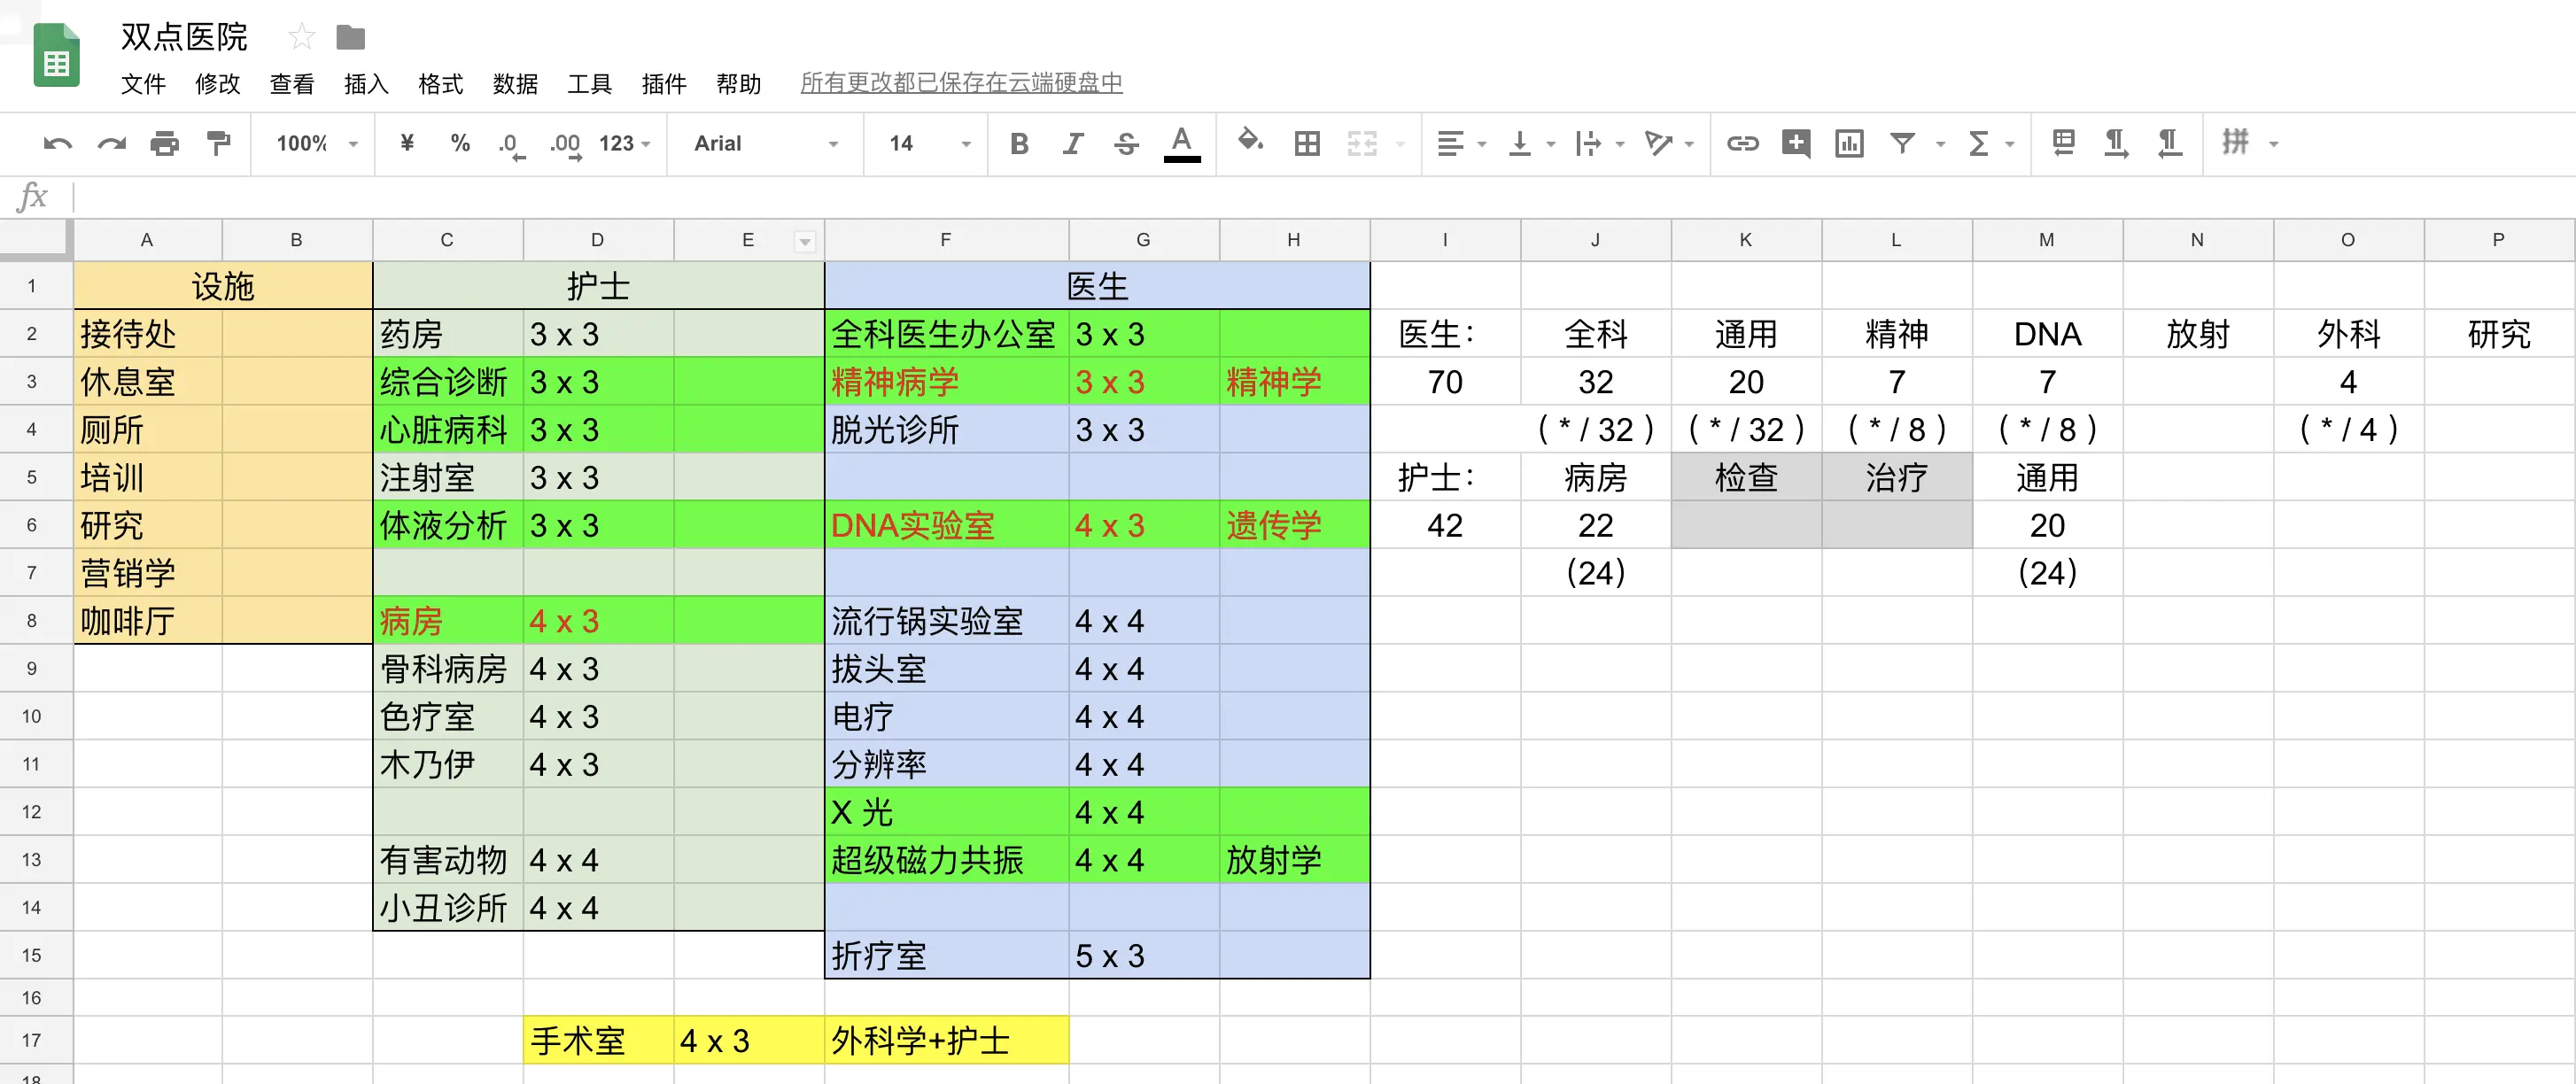
Task: Click the Insert chart icon
Action: pyautogui.click(x=1849, y=144)
